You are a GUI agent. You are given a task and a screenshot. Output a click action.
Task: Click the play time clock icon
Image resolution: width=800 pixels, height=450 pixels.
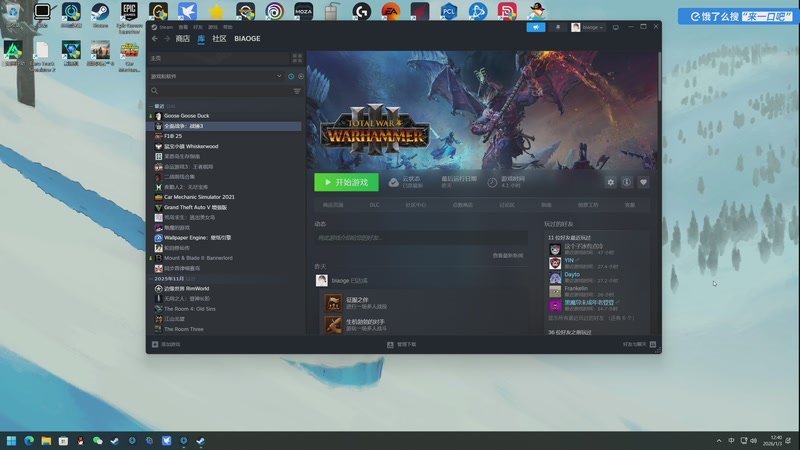pos(492,182)
